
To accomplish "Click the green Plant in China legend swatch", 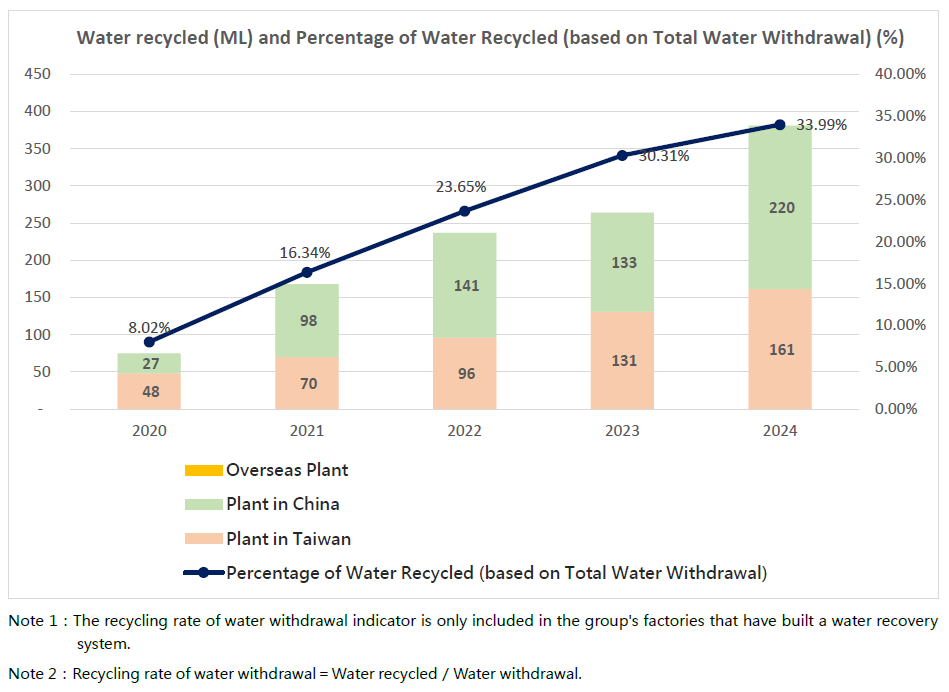I will [203, 504].
